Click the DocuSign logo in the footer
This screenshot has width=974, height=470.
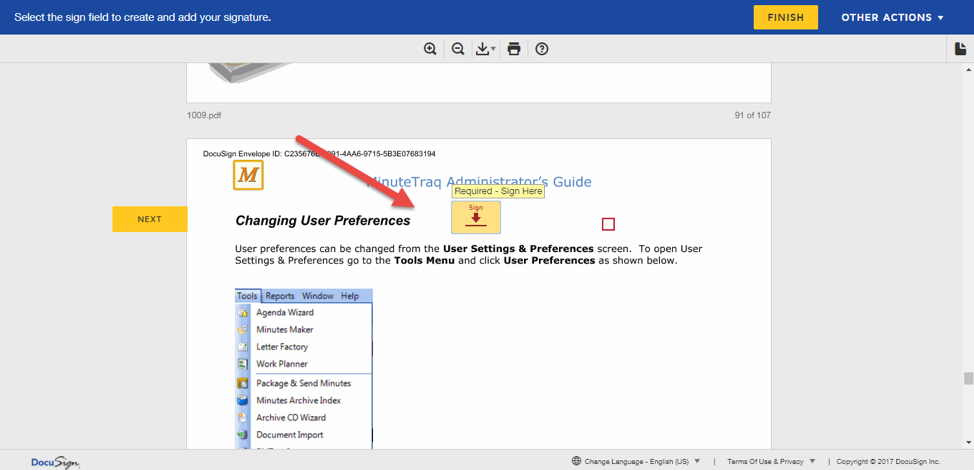tap(55, 462)
